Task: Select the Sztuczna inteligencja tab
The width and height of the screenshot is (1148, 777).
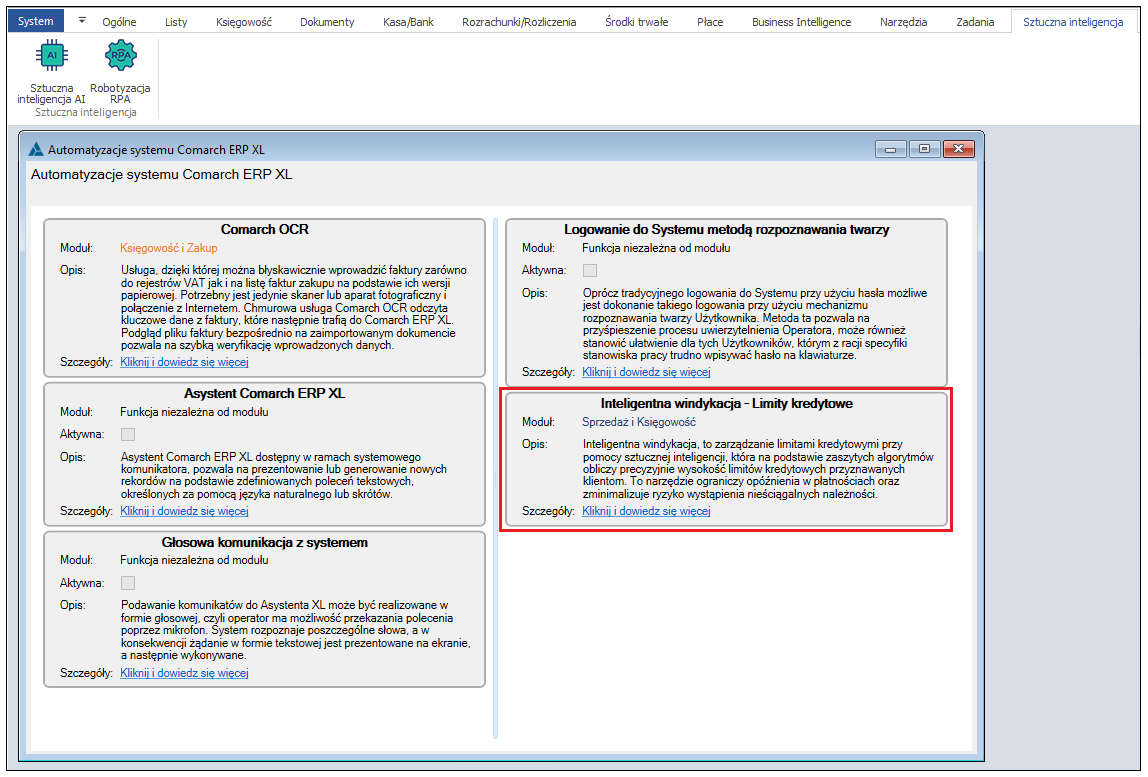Action: [x=1073, y=22]
